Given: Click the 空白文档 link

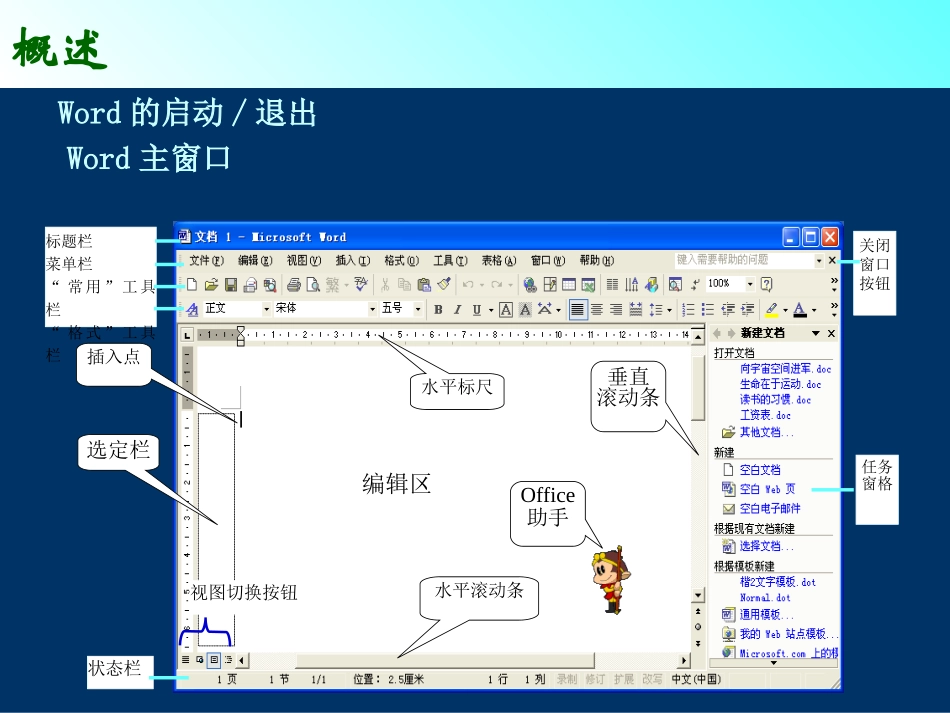Looking at the screenshot, I should 760,469.
